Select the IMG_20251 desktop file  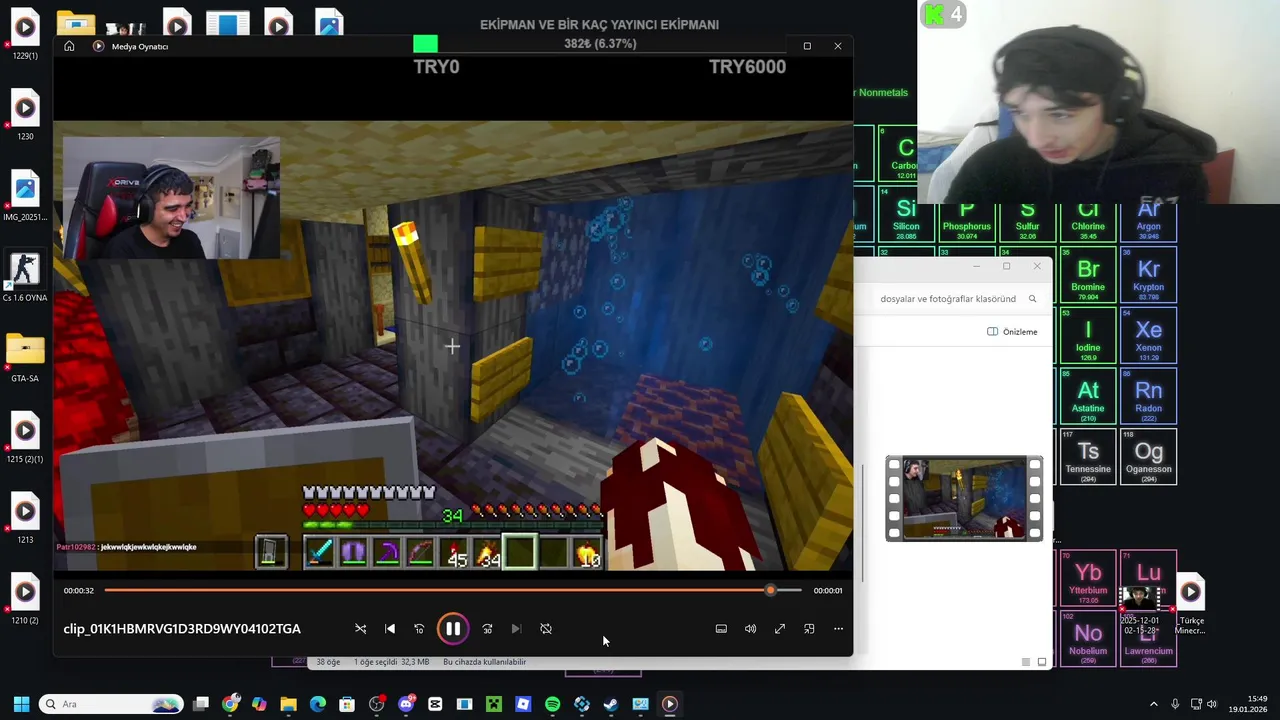pos(25,196)
